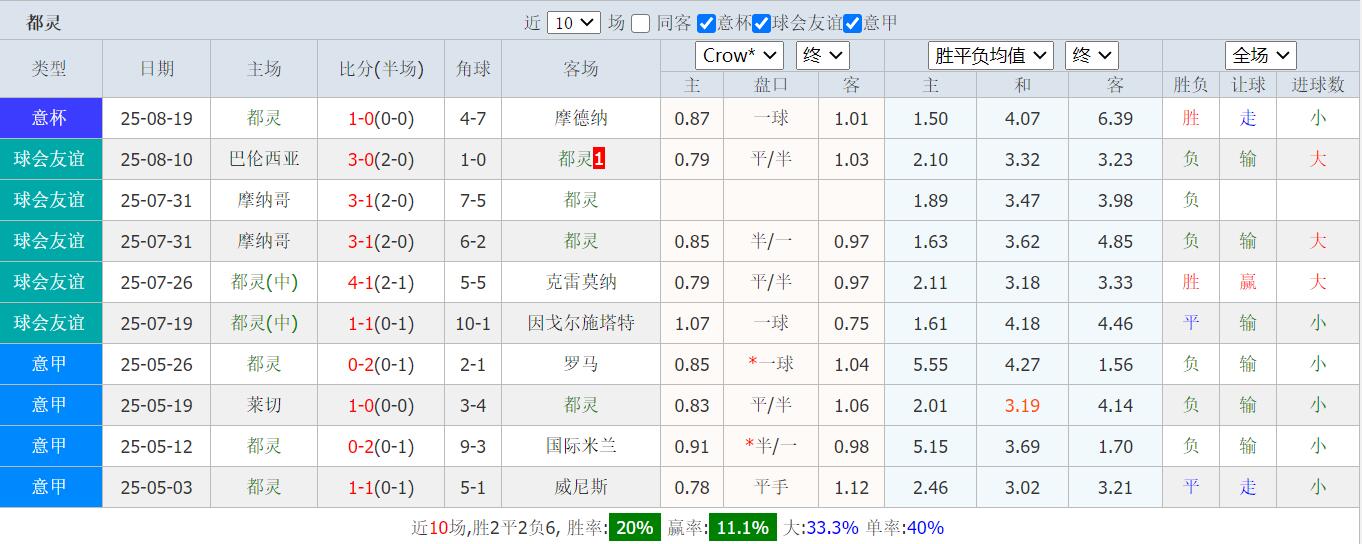Click the green 11.1% cover rate badge

pyautogui.click(x=742, y=528)
